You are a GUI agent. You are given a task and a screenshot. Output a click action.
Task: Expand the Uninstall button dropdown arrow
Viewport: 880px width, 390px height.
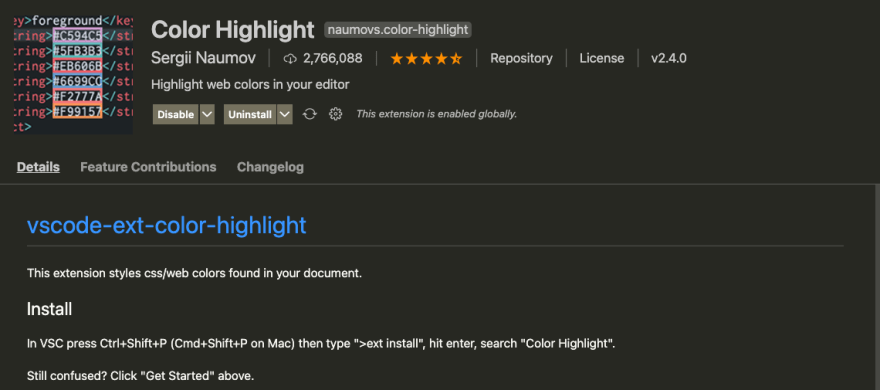pos(285,114)
